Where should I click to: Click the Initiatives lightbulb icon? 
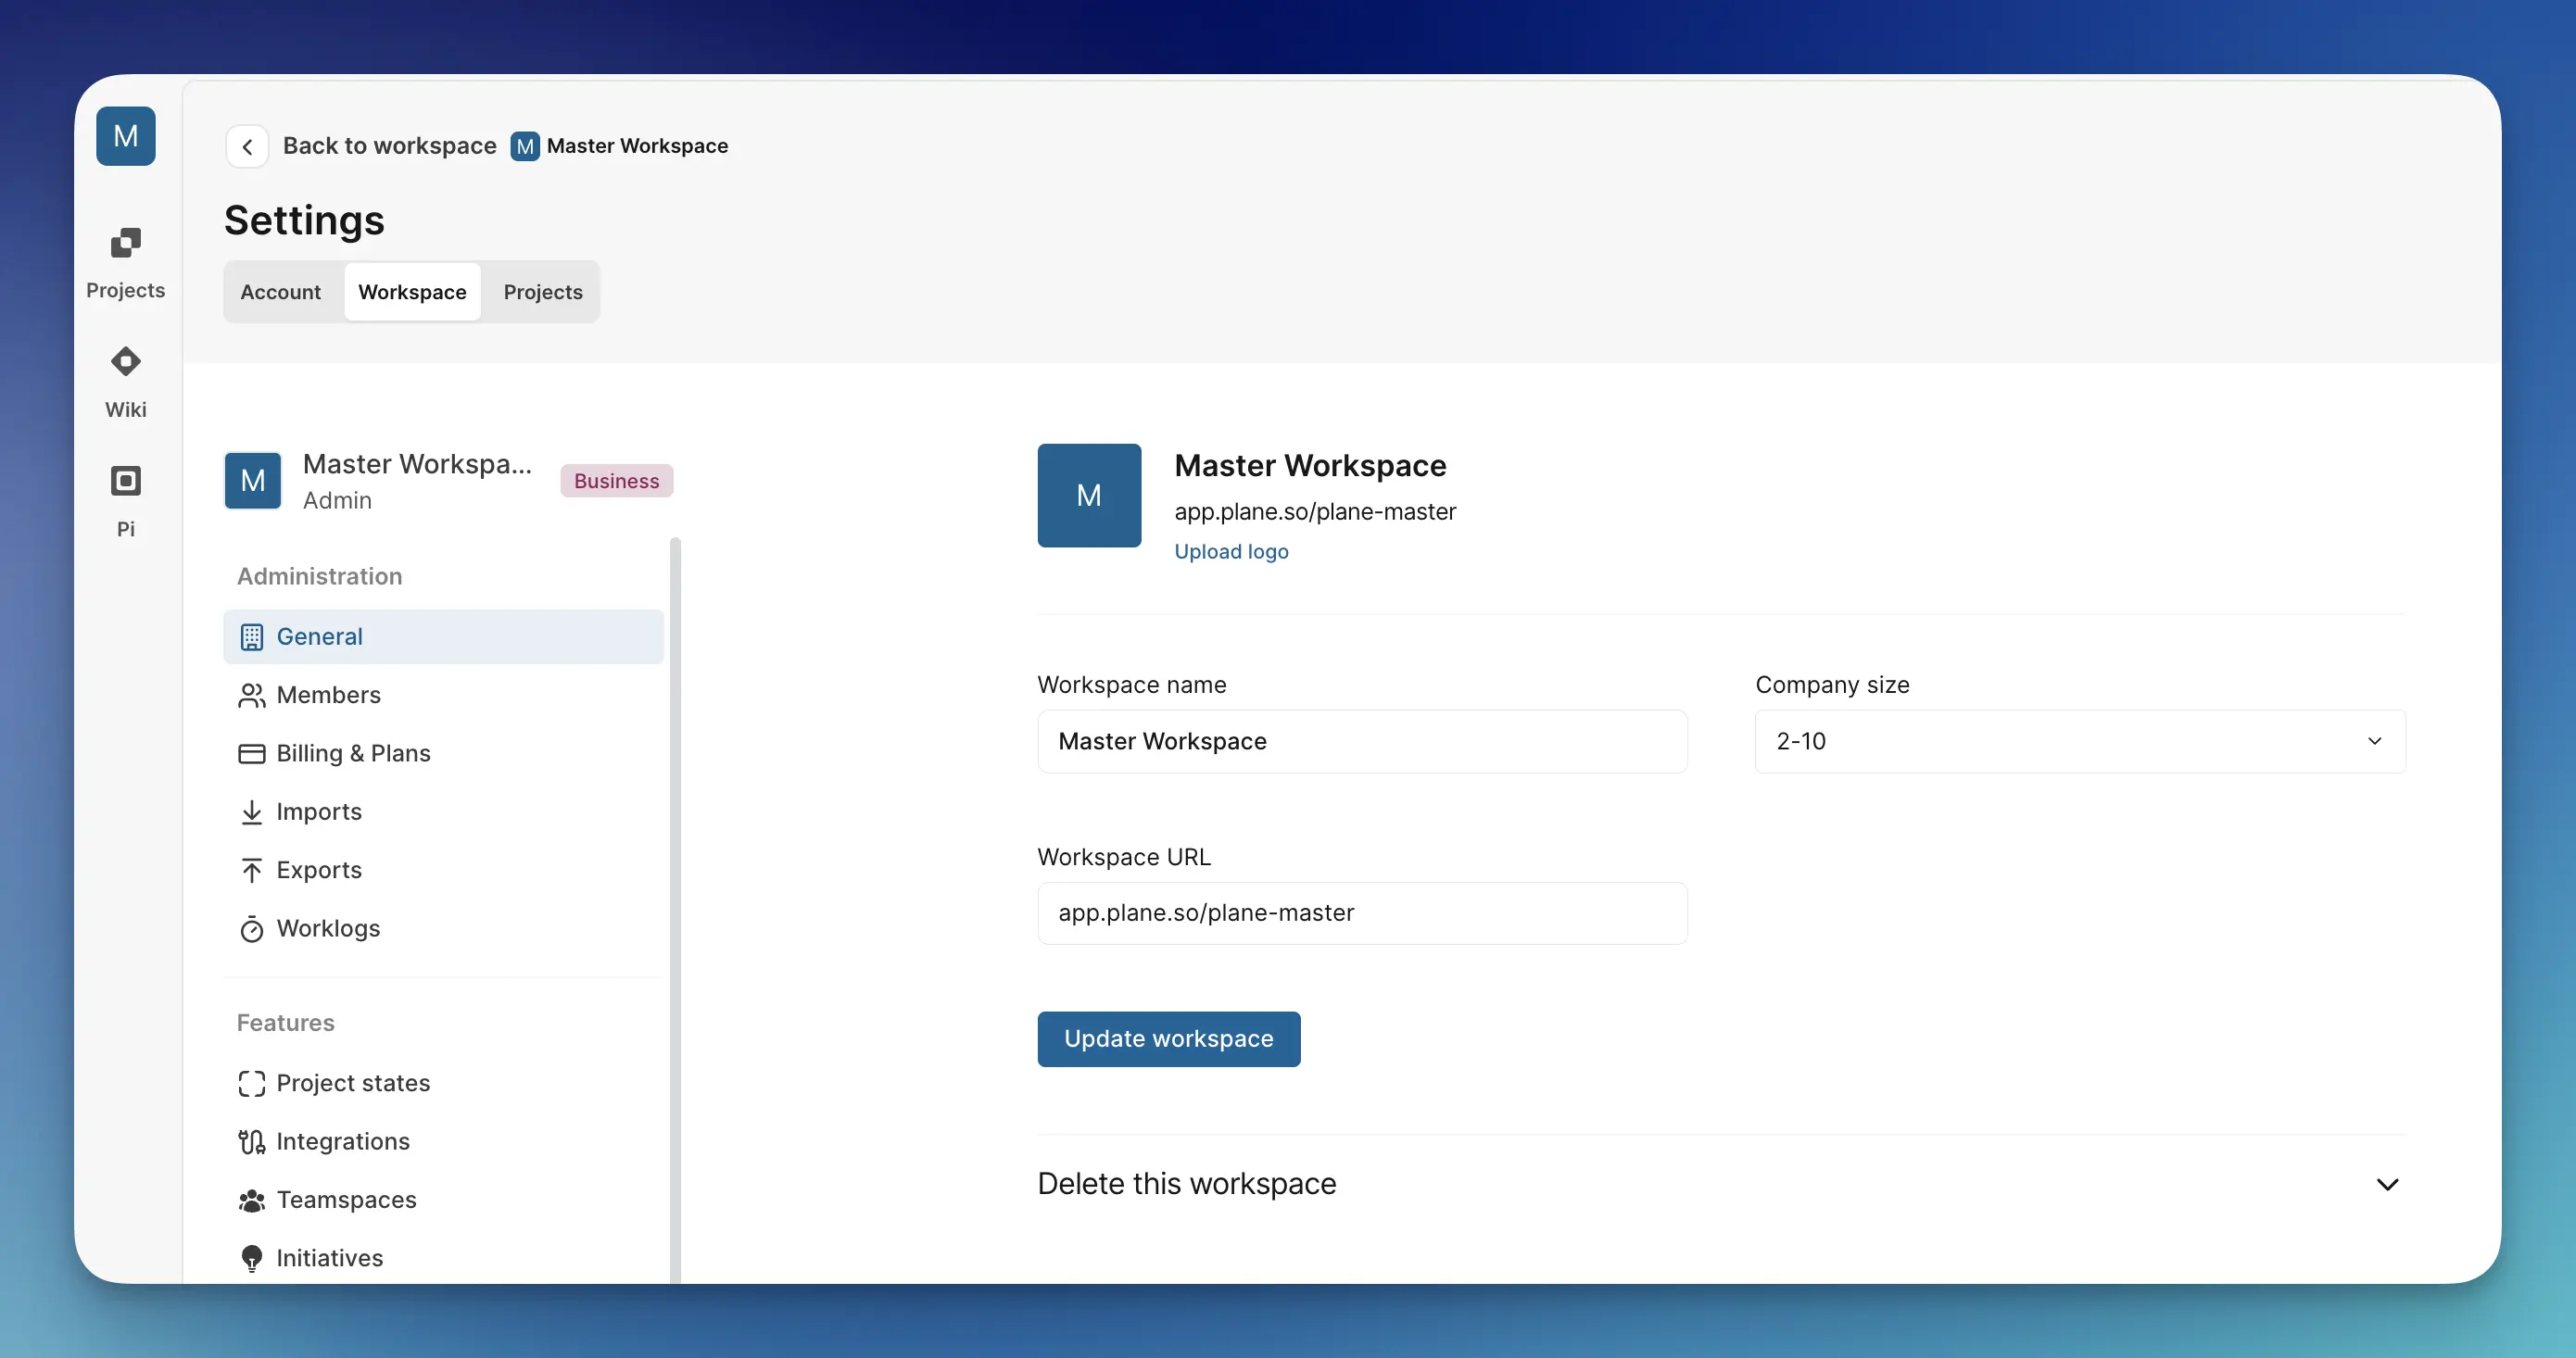(x=251, y=1258)
